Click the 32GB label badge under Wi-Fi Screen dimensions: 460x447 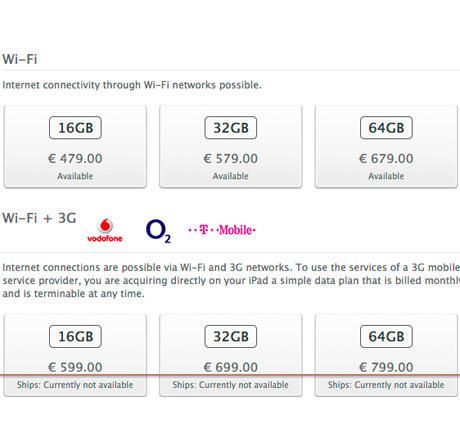pos(231,128)
